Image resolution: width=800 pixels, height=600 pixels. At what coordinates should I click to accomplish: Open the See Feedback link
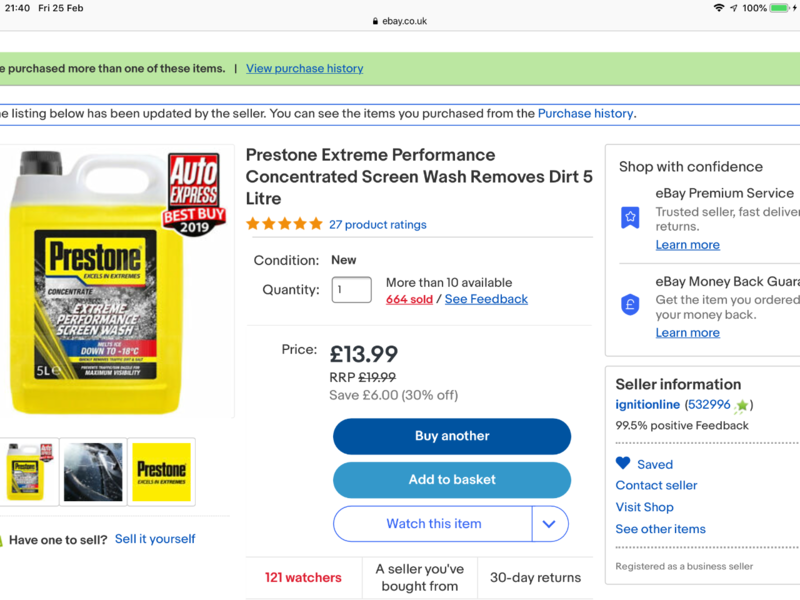point(486,299)
